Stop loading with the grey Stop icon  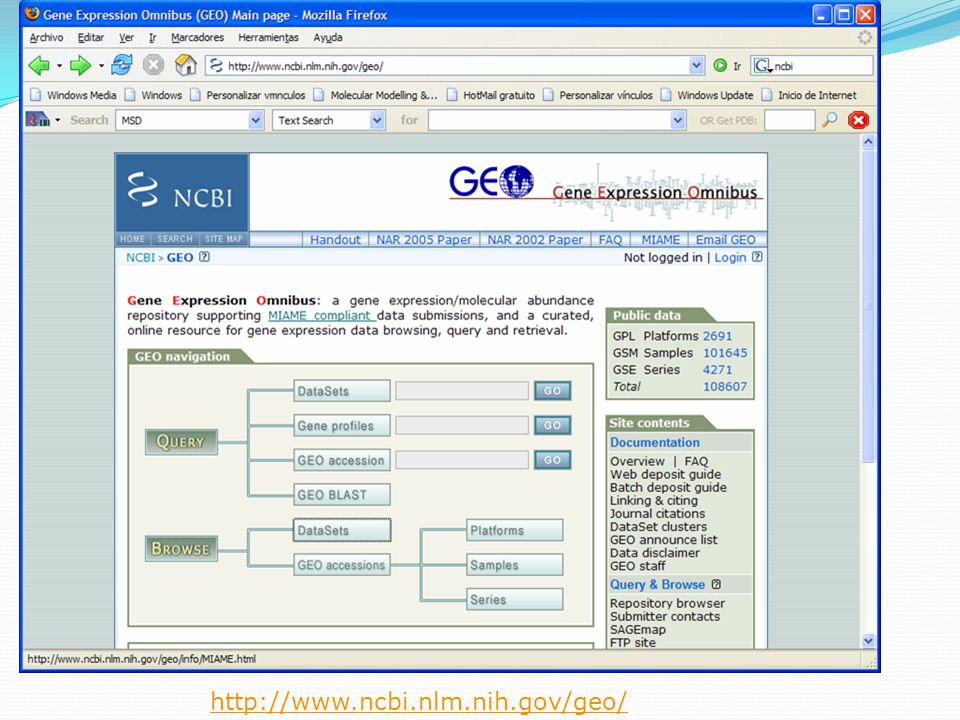(154, 65)
